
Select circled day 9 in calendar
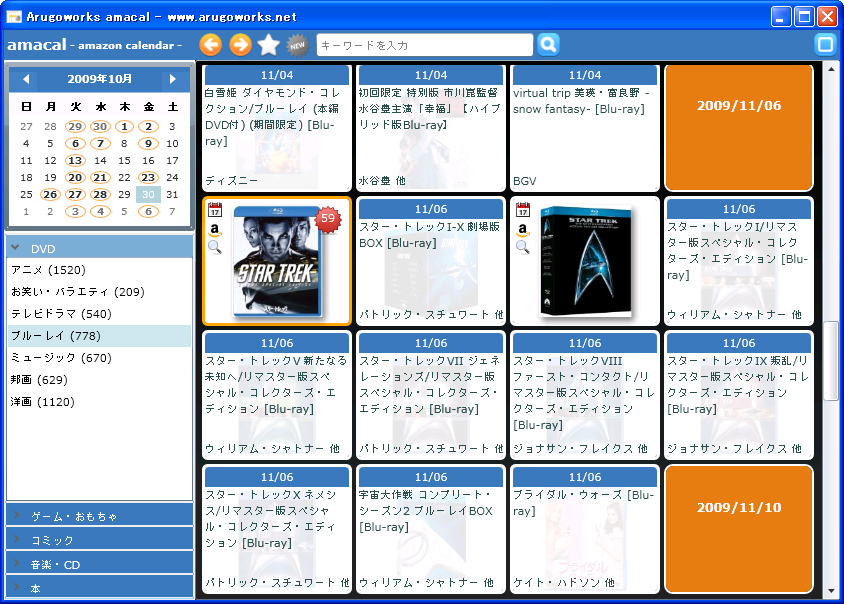click(148, 144)
